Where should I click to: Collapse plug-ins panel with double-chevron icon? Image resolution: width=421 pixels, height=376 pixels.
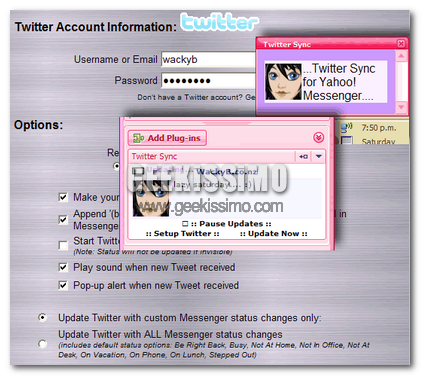click(x=319, y=137)
